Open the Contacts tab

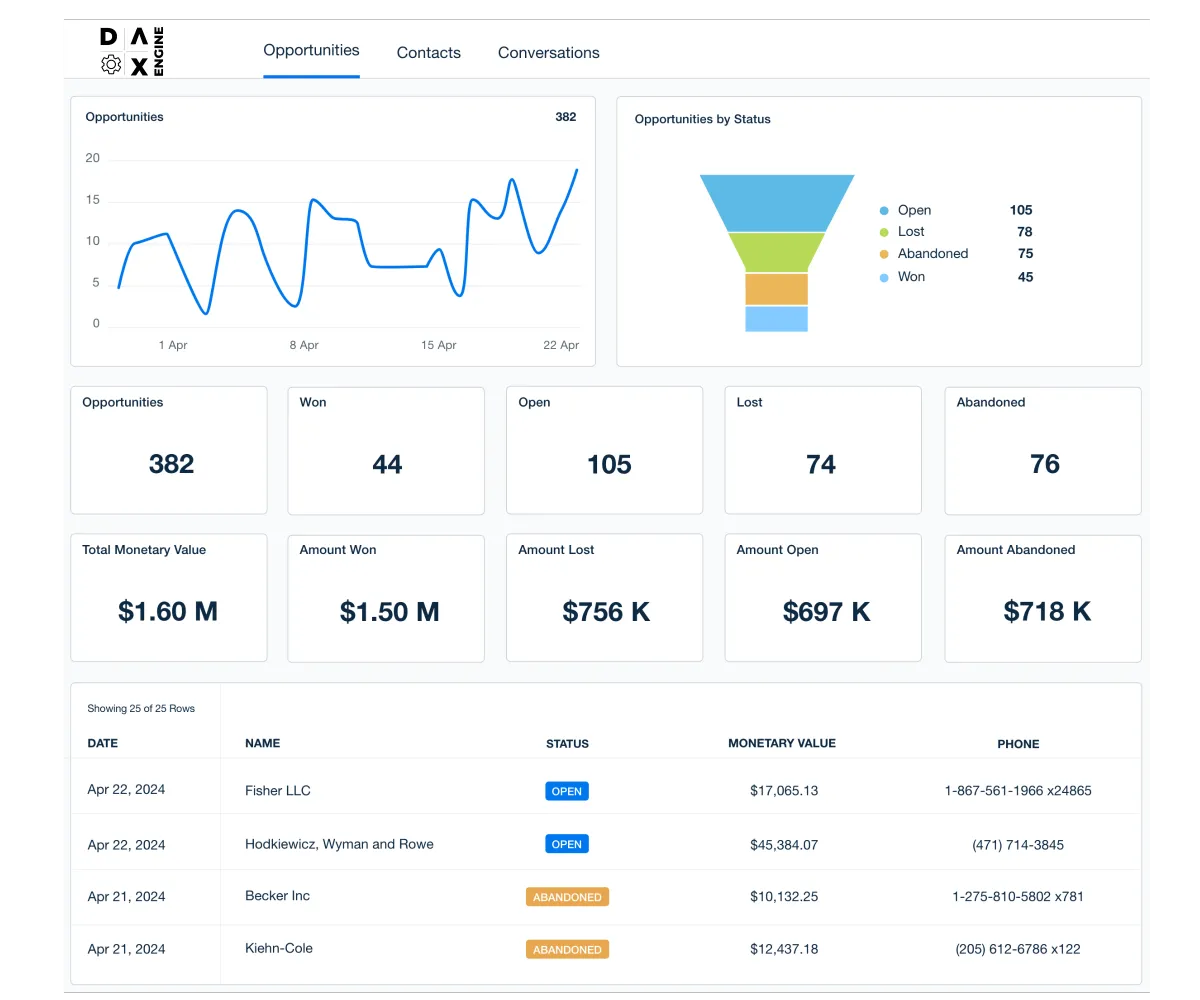(x=429, y=53)
